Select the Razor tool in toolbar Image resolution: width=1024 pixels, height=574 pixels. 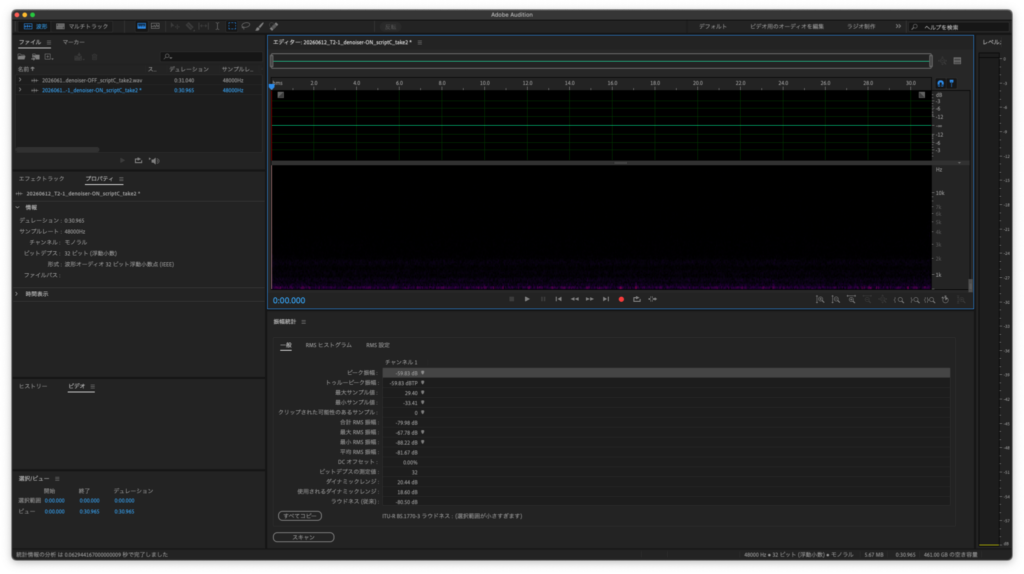[189, 26]
